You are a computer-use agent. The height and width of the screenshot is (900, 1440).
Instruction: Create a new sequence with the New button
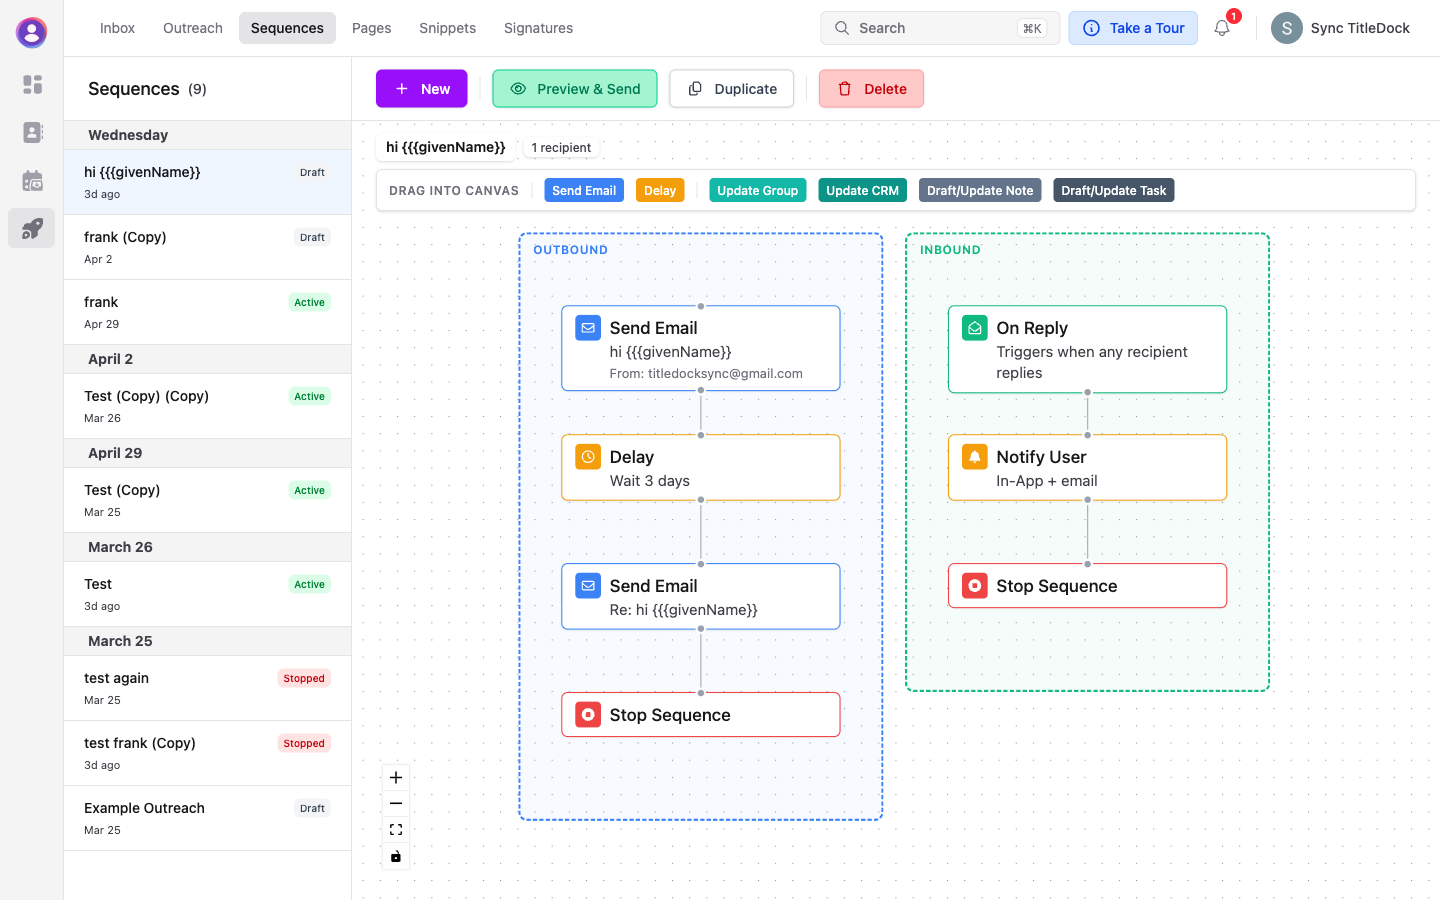click(x=422, y=89)
